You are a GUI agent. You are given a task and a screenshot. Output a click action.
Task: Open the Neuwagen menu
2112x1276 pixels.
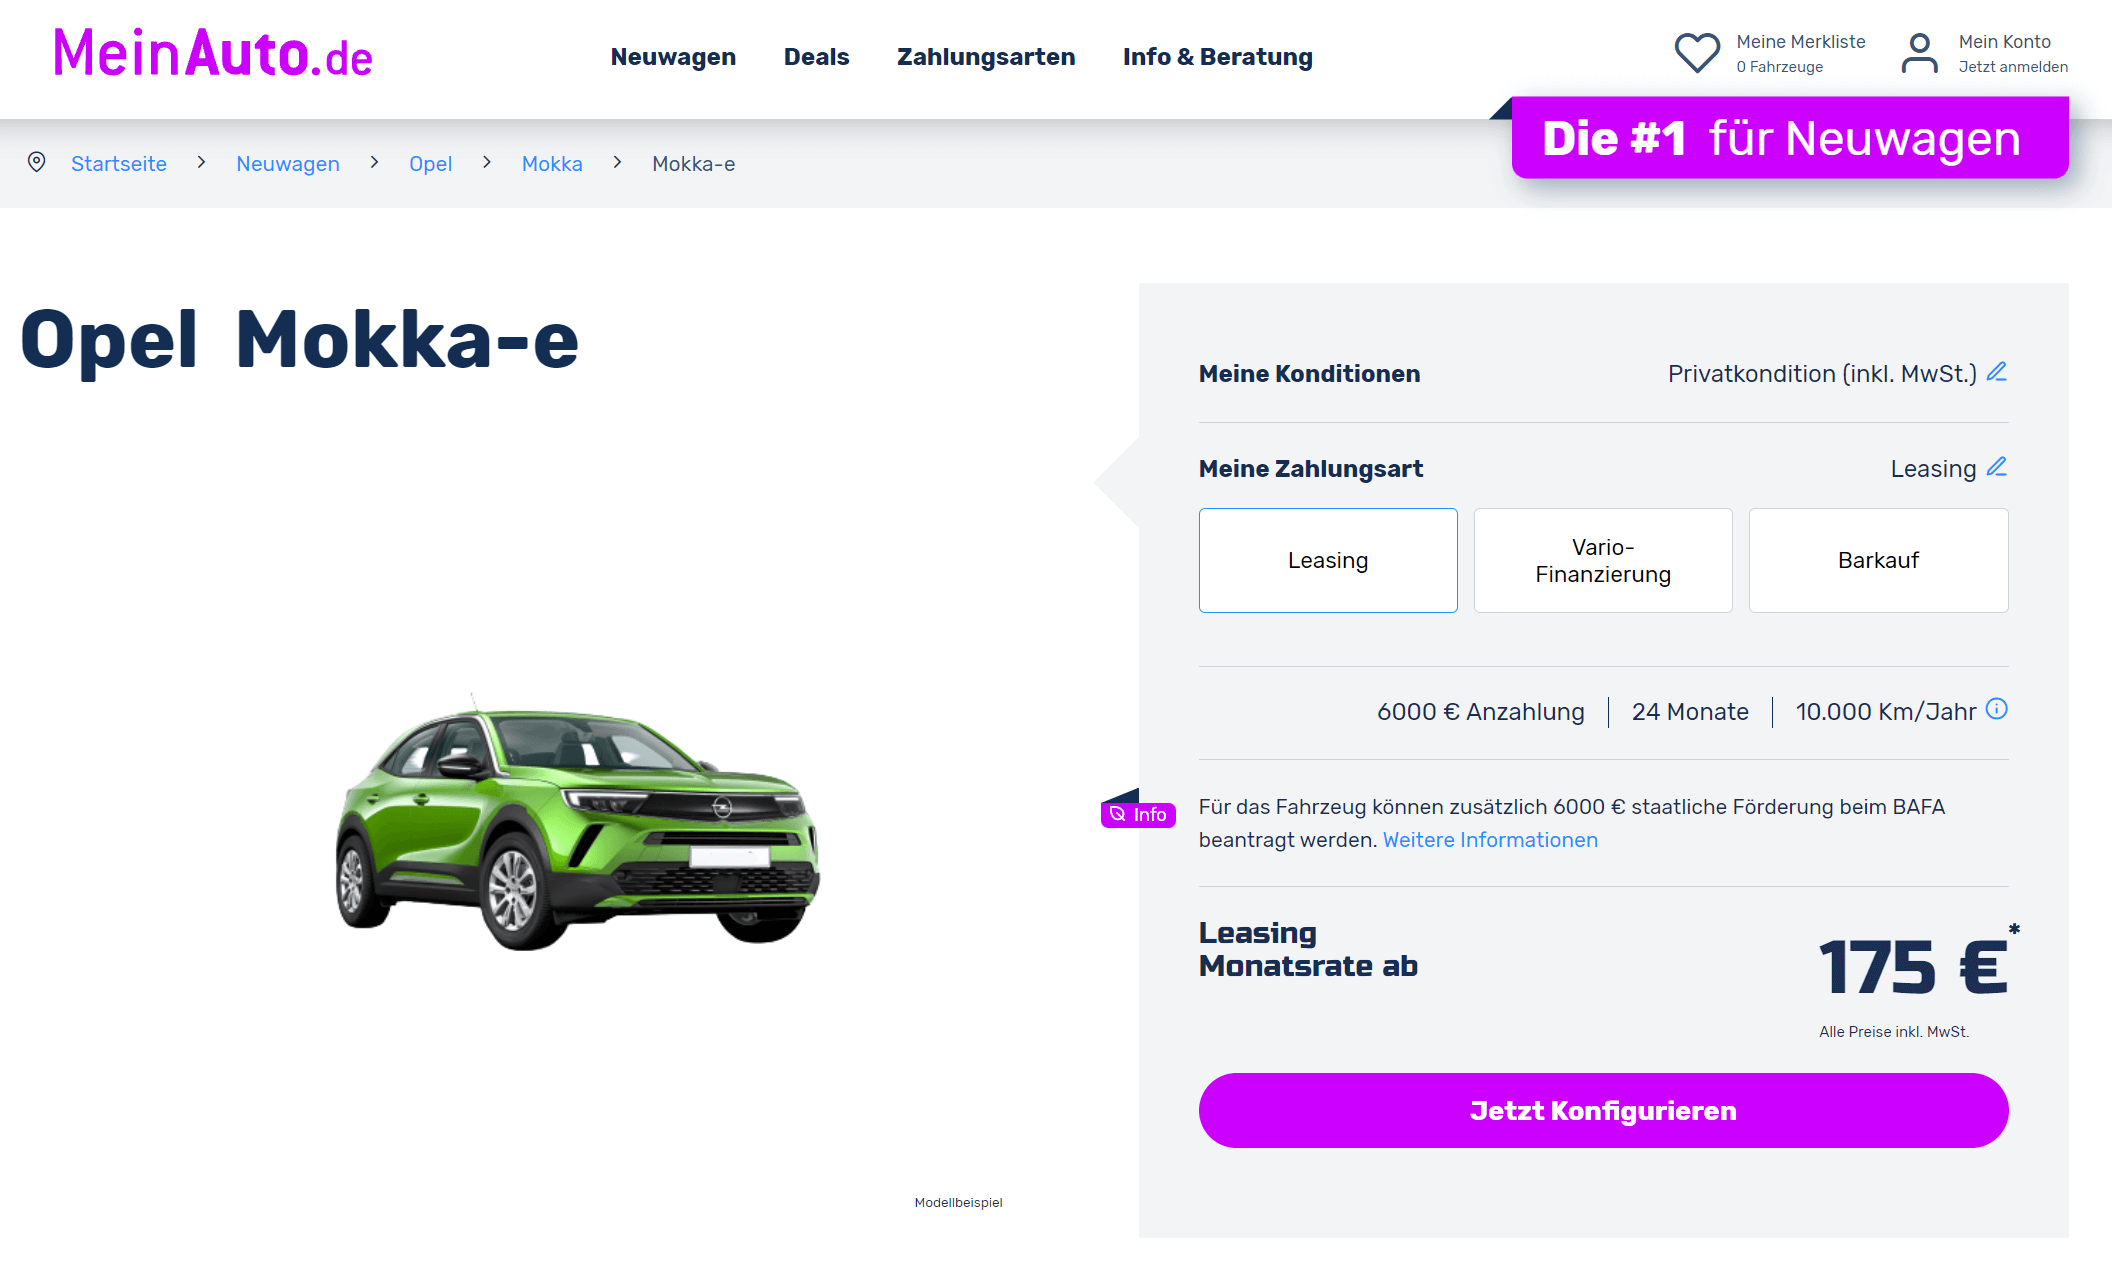click(673, 57)
